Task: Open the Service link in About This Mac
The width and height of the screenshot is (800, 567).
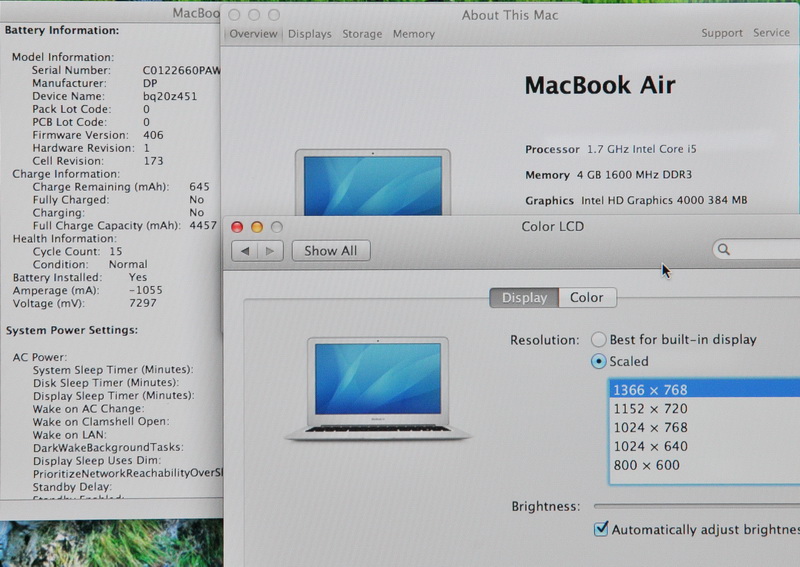Action: [771, 33]
